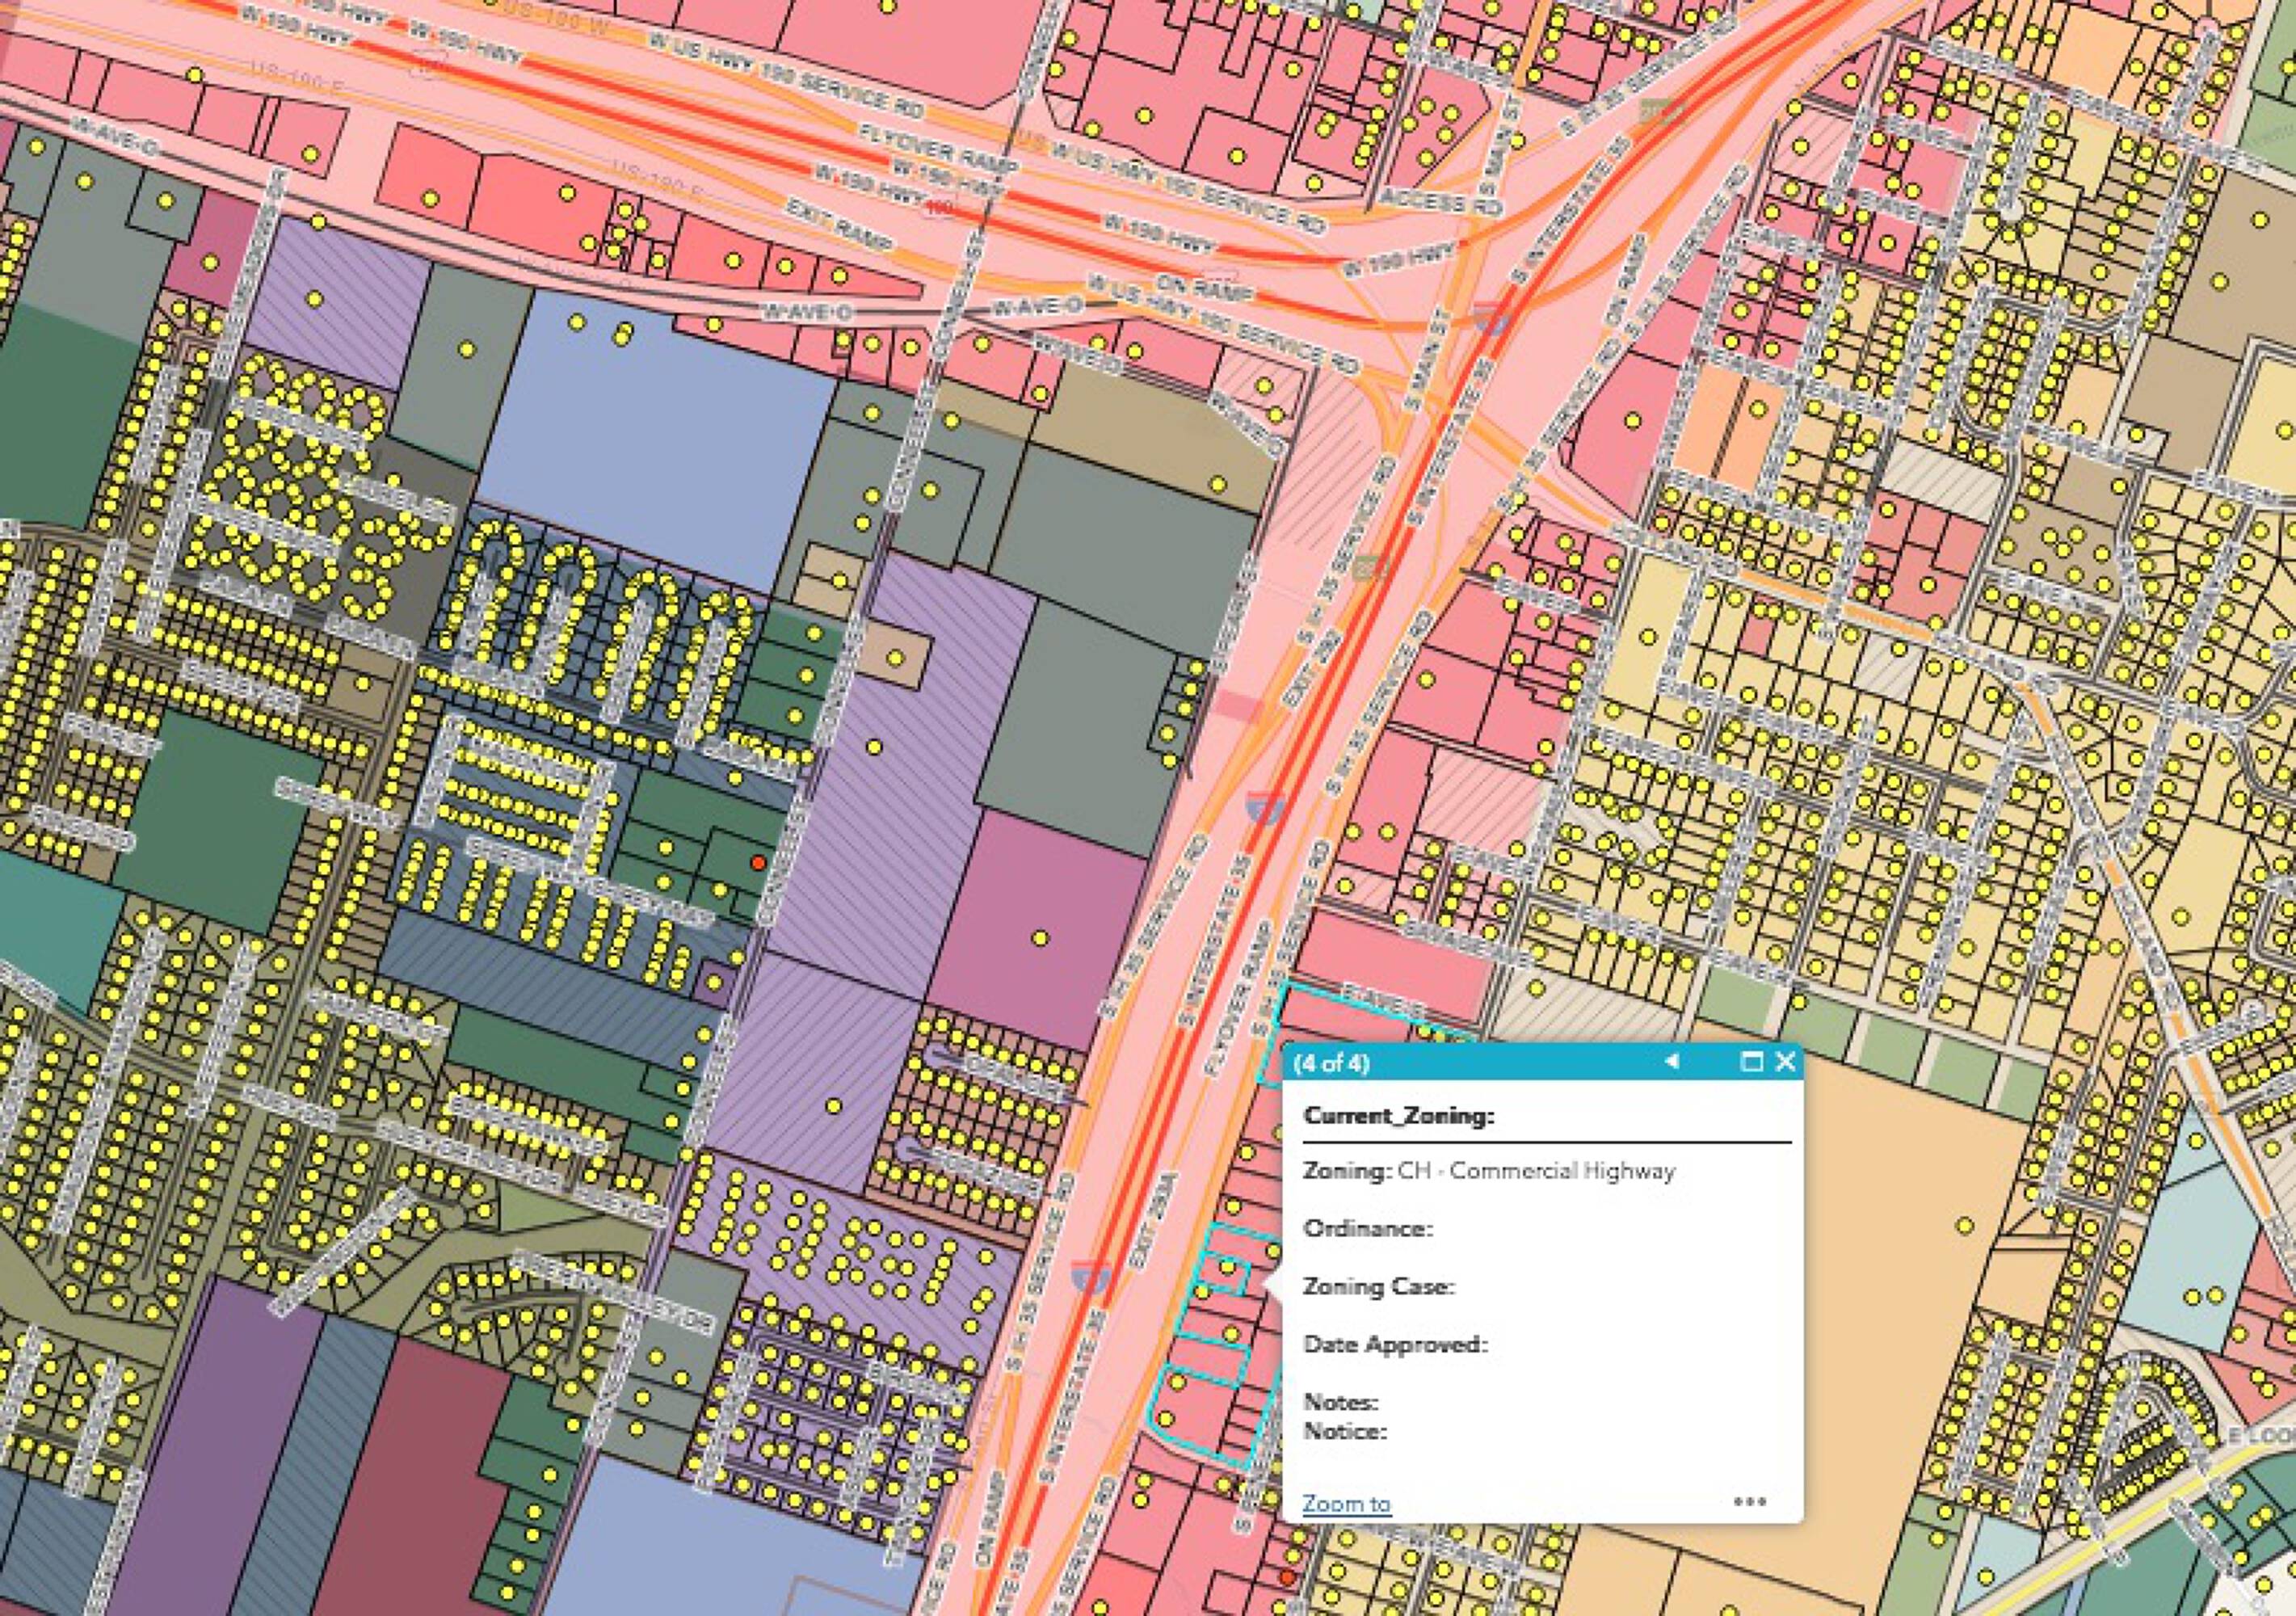Click the Ordinance field label

click(1368, 1228)
